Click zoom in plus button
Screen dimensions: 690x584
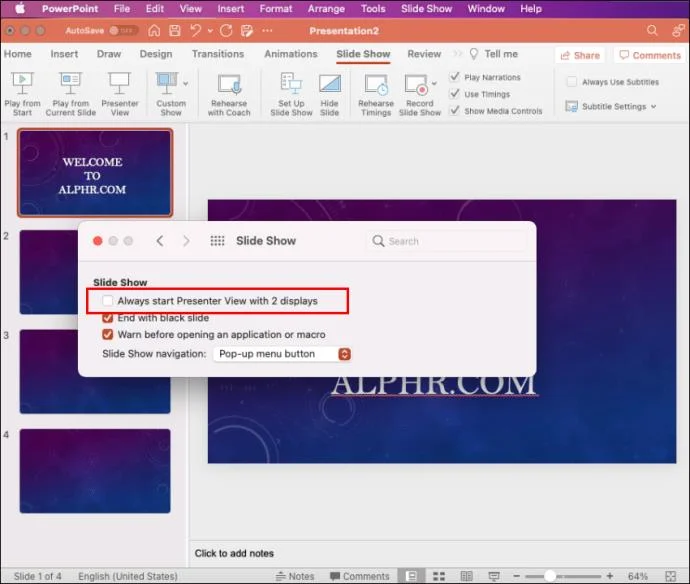pyautogui.click(x=610, y=576)
